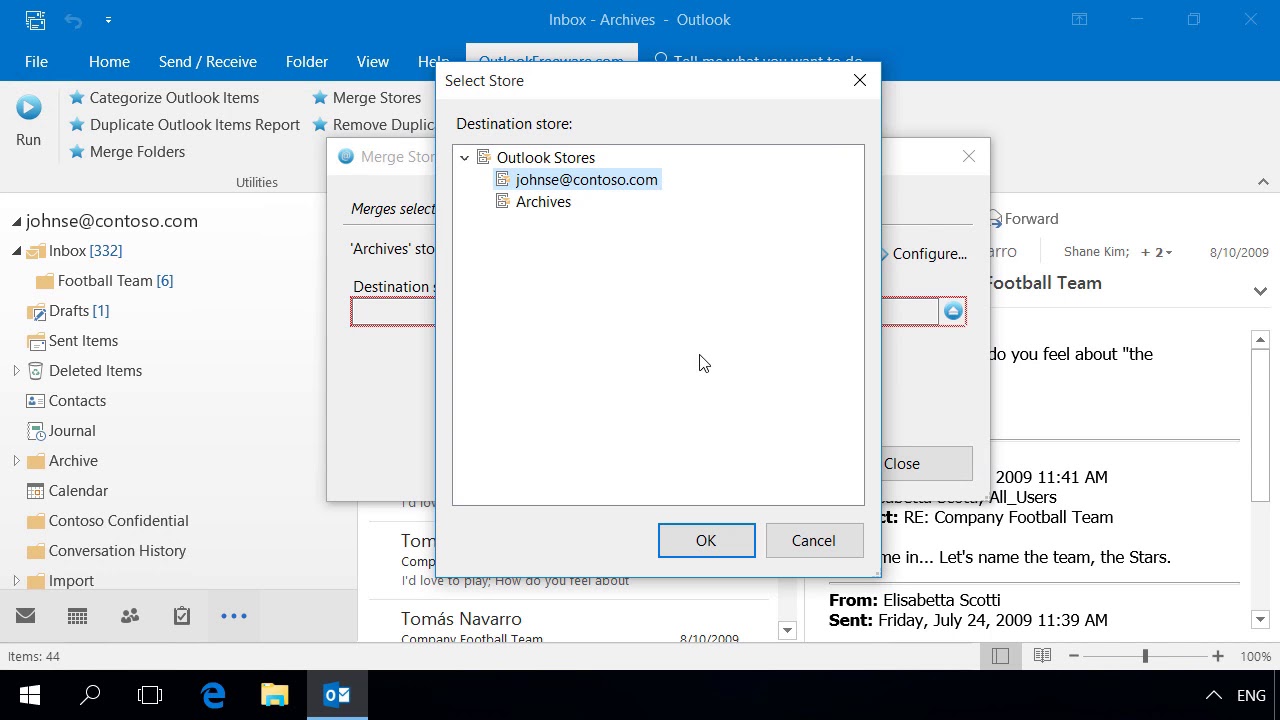
Task: Click the three-dots more navigation options
Action: [x=234, y=616]
